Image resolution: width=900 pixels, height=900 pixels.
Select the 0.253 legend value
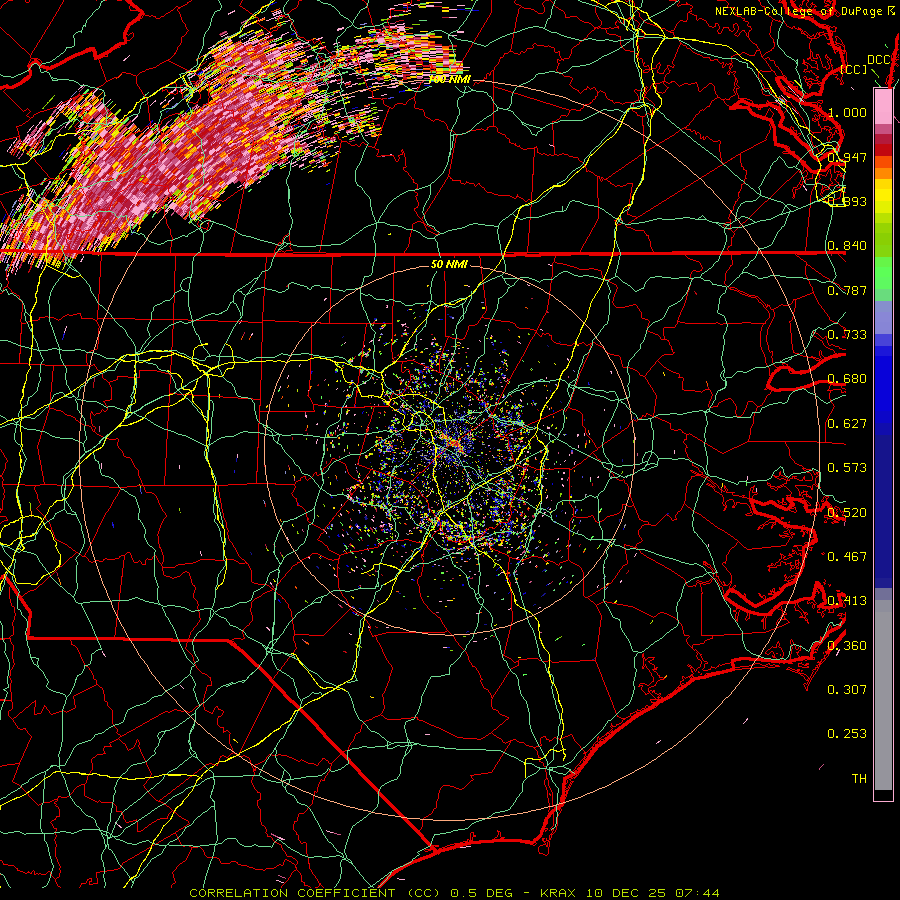(x=847, y=734)
